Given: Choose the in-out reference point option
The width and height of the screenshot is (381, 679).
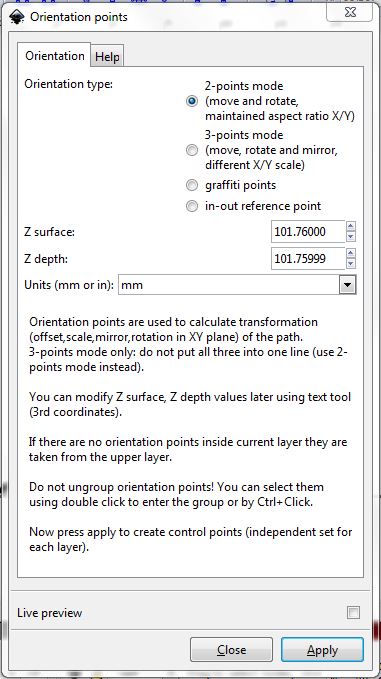Looking at the screenshot, I should 191,206.
